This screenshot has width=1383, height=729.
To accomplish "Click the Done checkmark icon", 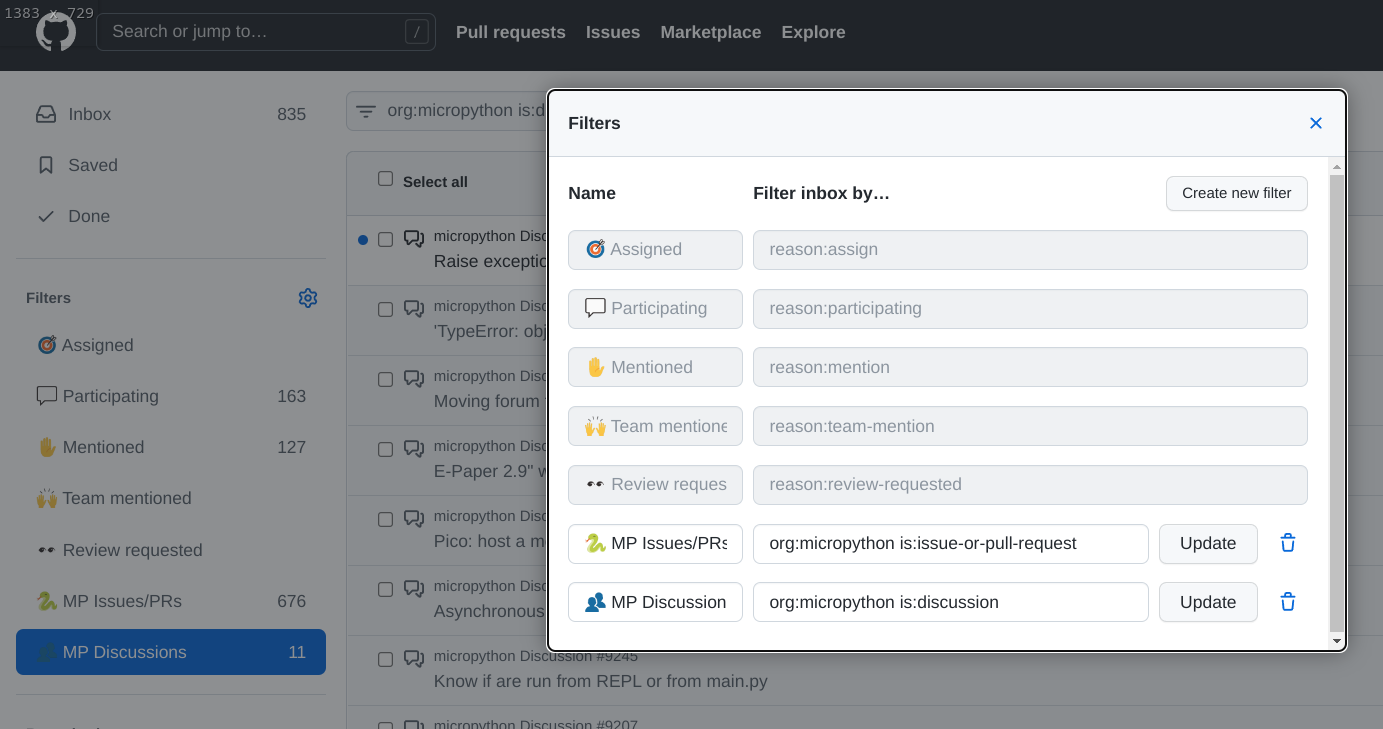I will coord(46,216).
